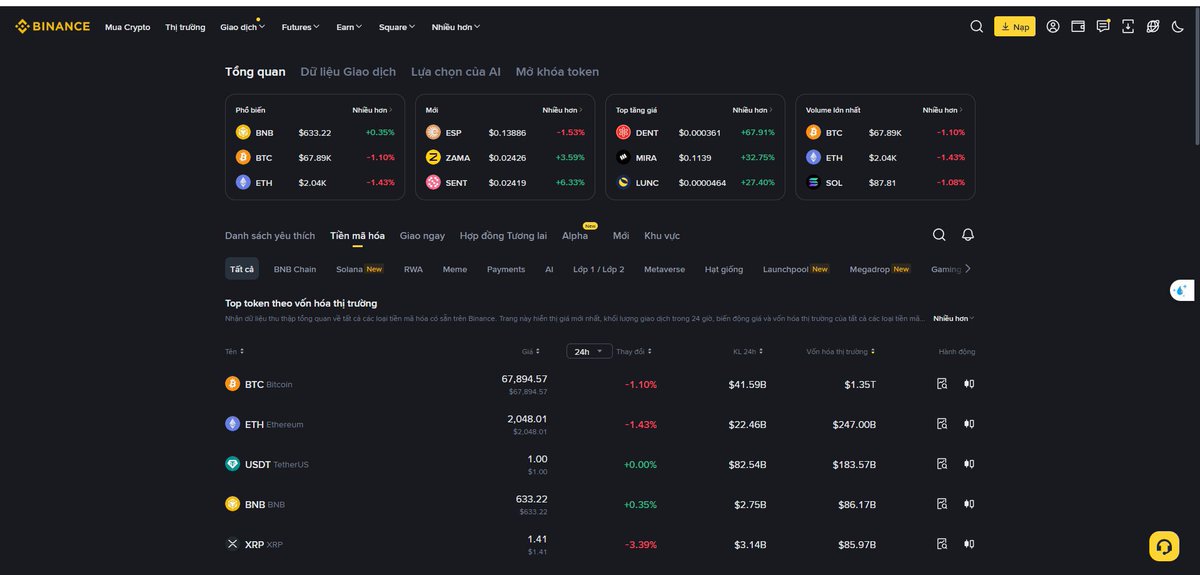Click the category list right arrow

coord(967,269)
